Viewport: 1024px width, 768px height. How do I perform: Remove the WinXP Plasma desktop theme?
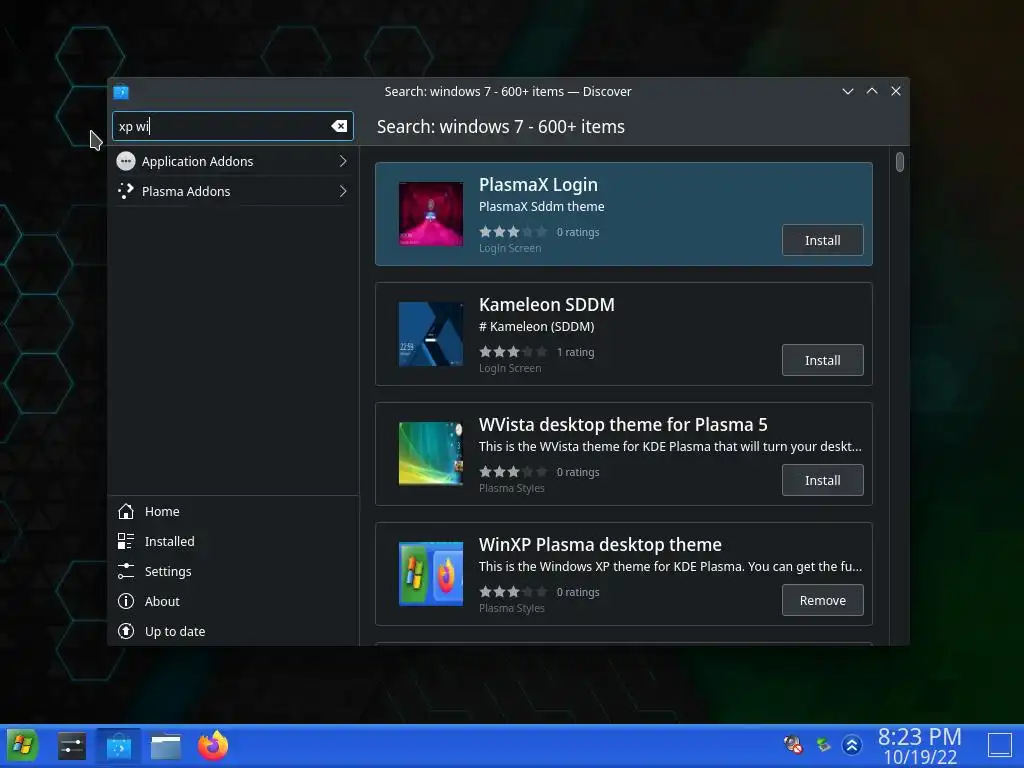822,601
